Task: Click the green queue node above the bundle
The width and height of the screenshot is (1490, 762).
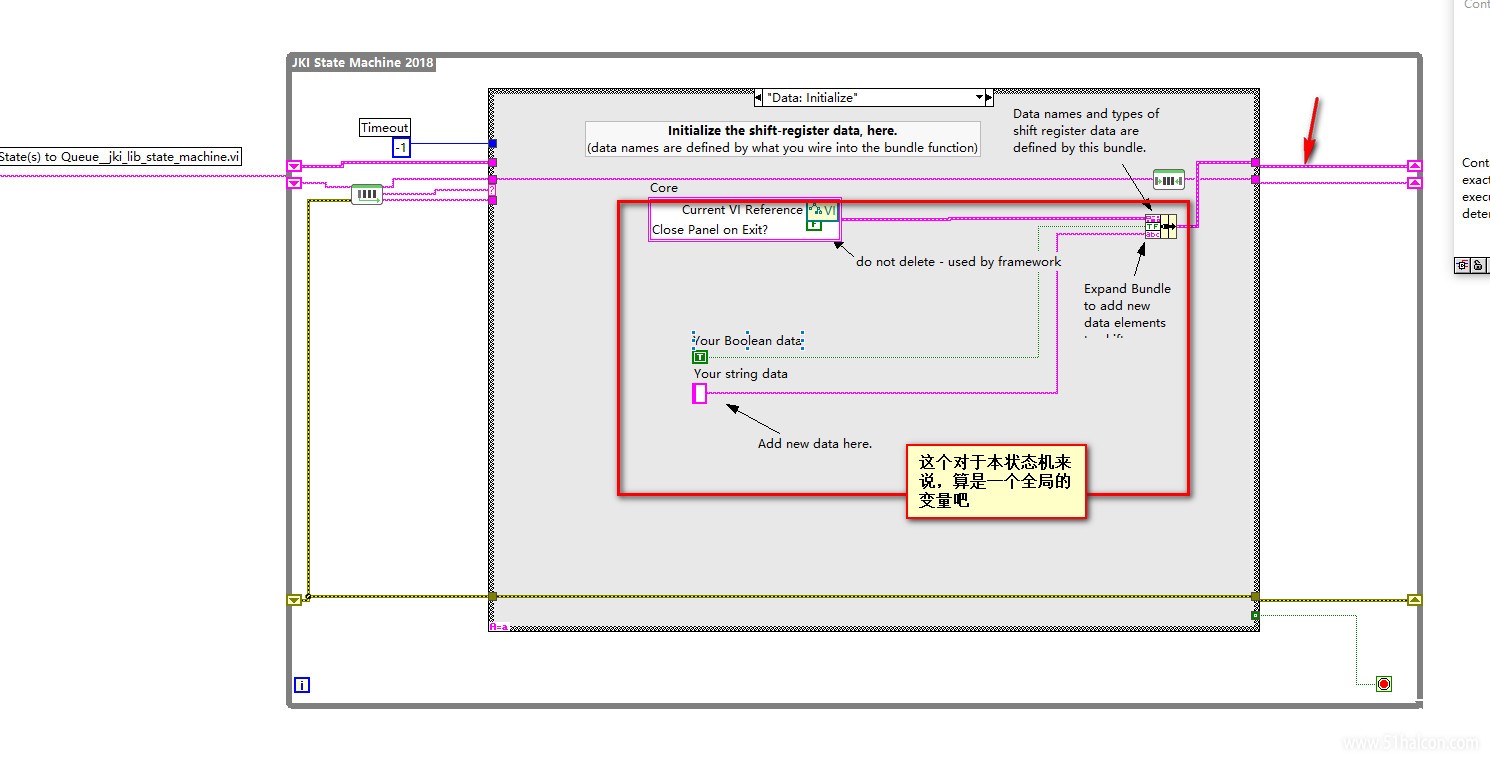Action: click(x=1168, y=179)
